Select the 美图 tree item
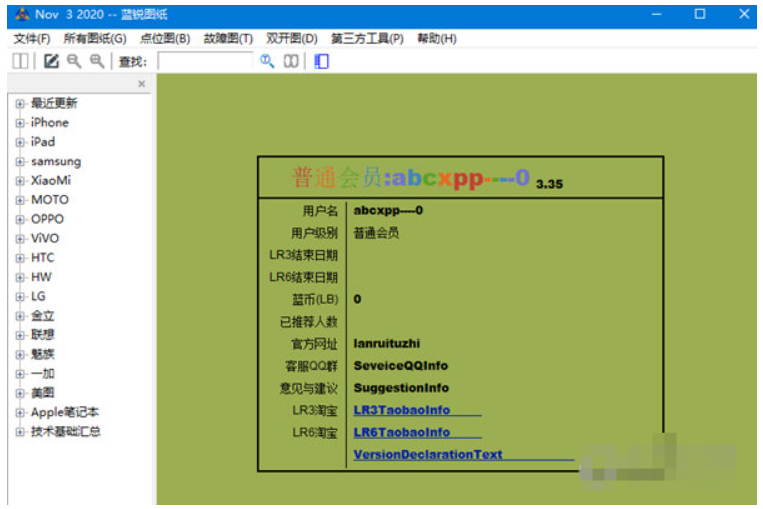Screen dimensions: 763x509 click(x=43, y=393)
